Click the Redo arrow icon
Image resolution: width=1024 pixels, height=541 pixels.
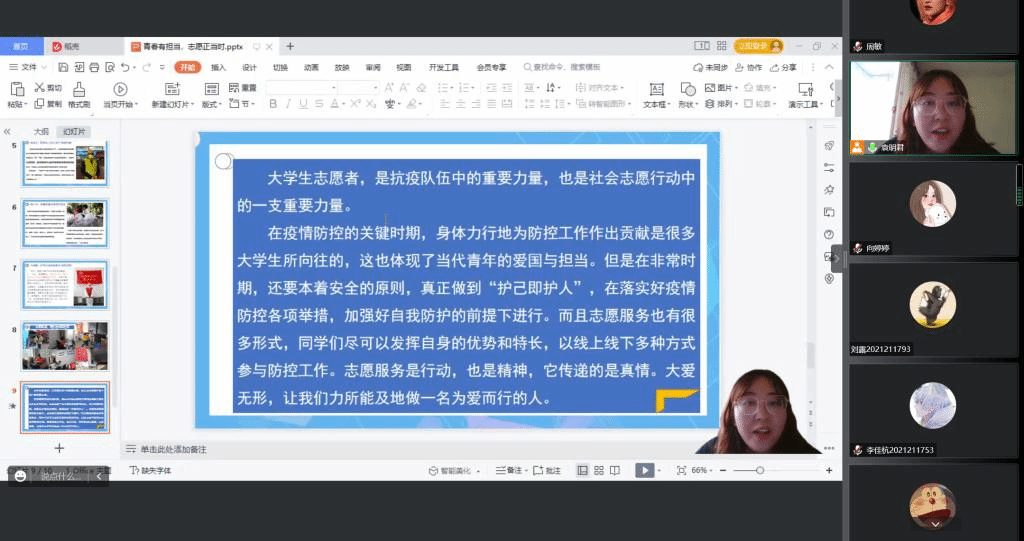pyautogui.click(x=147, y=67)
